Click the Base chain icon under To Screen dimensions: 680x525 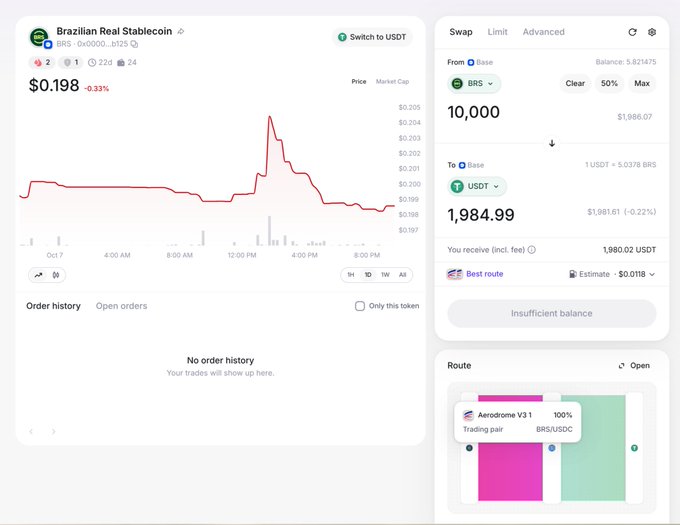pyautogui.click(x=462, y=165)
